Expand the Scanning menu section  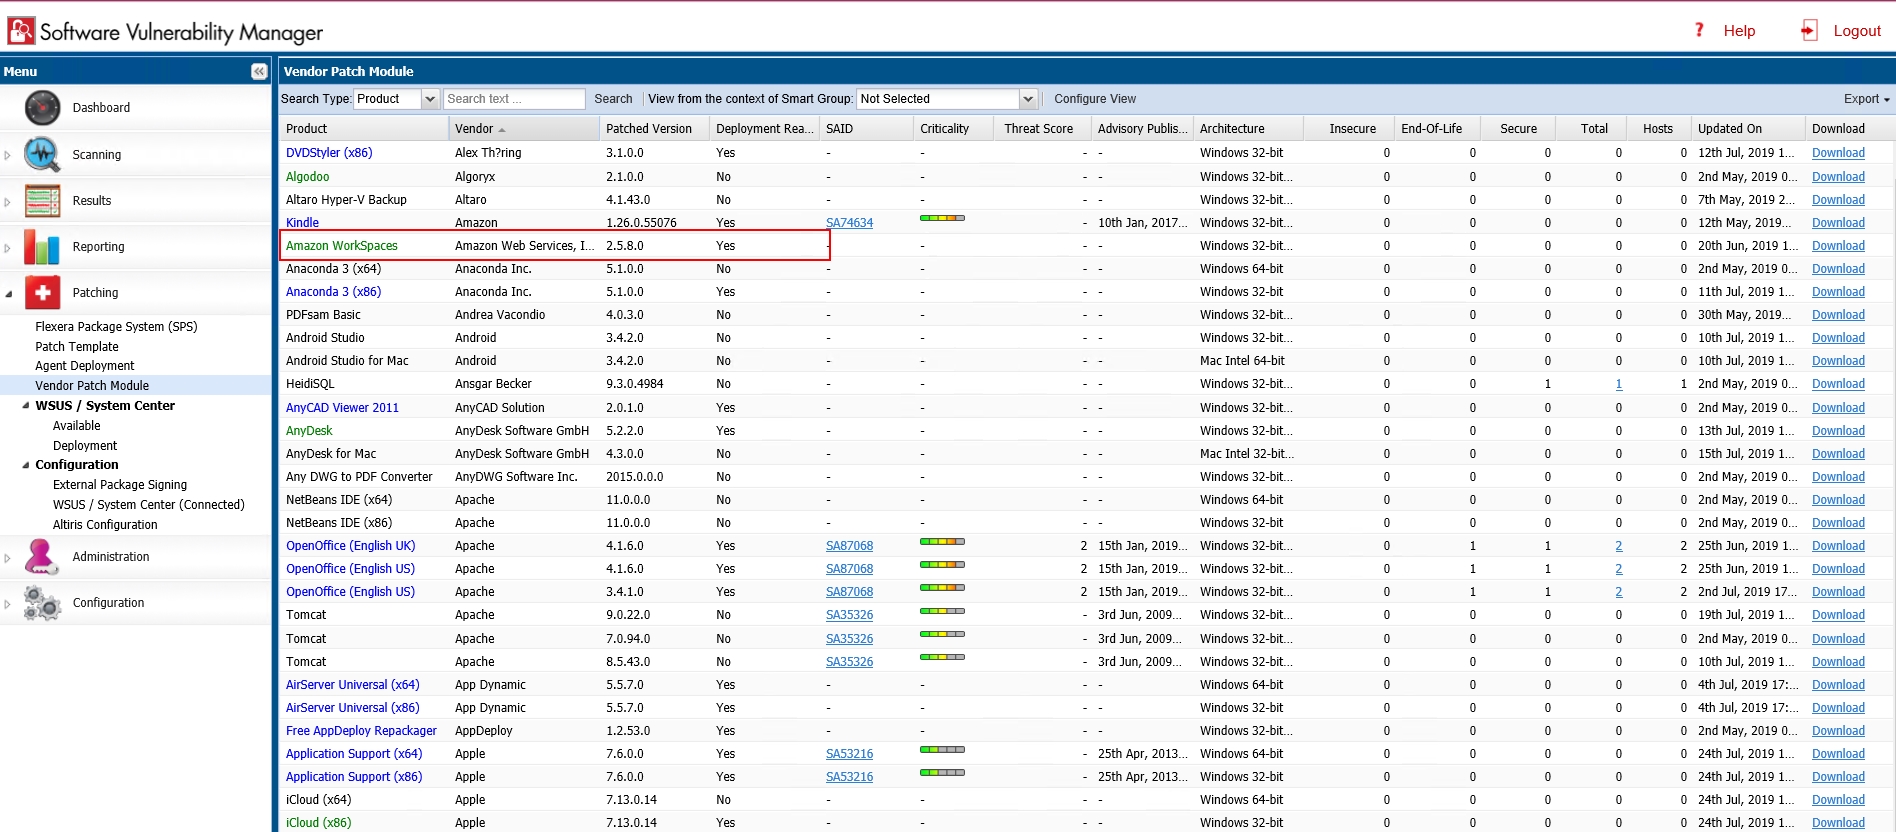[8, 155]
